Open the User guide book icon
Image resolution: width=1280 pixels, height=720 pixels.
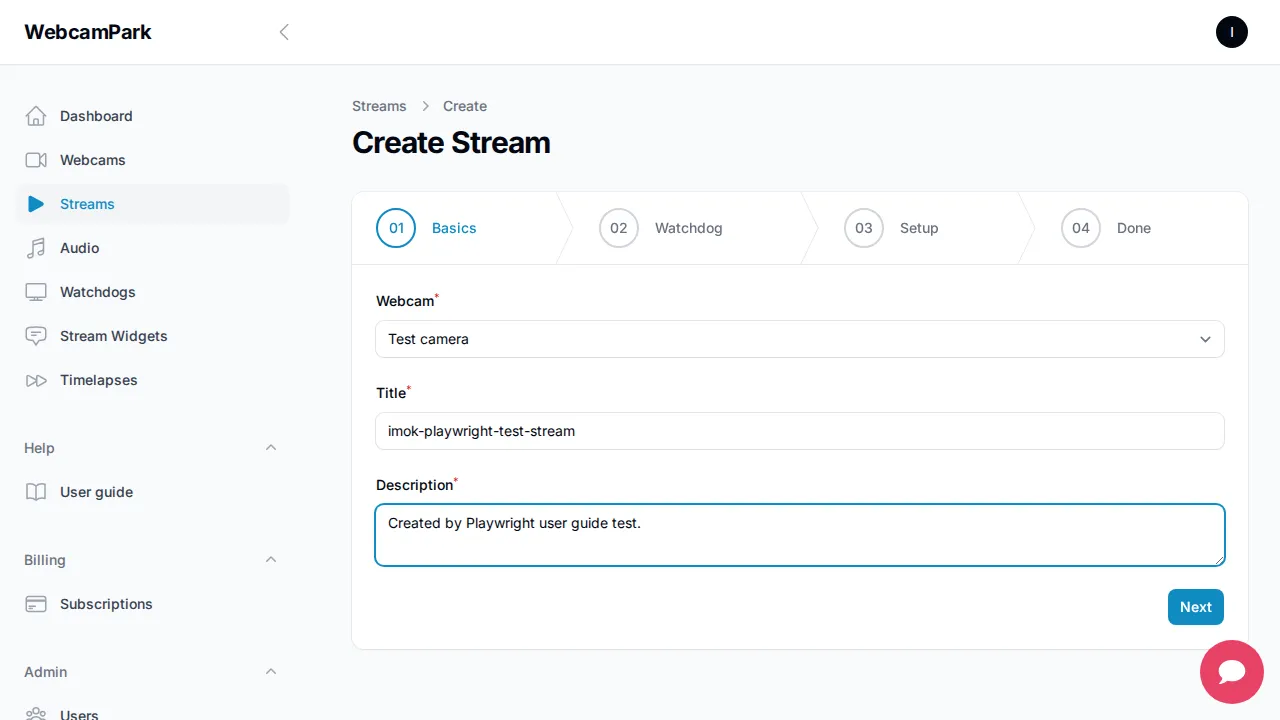[36, 492]
